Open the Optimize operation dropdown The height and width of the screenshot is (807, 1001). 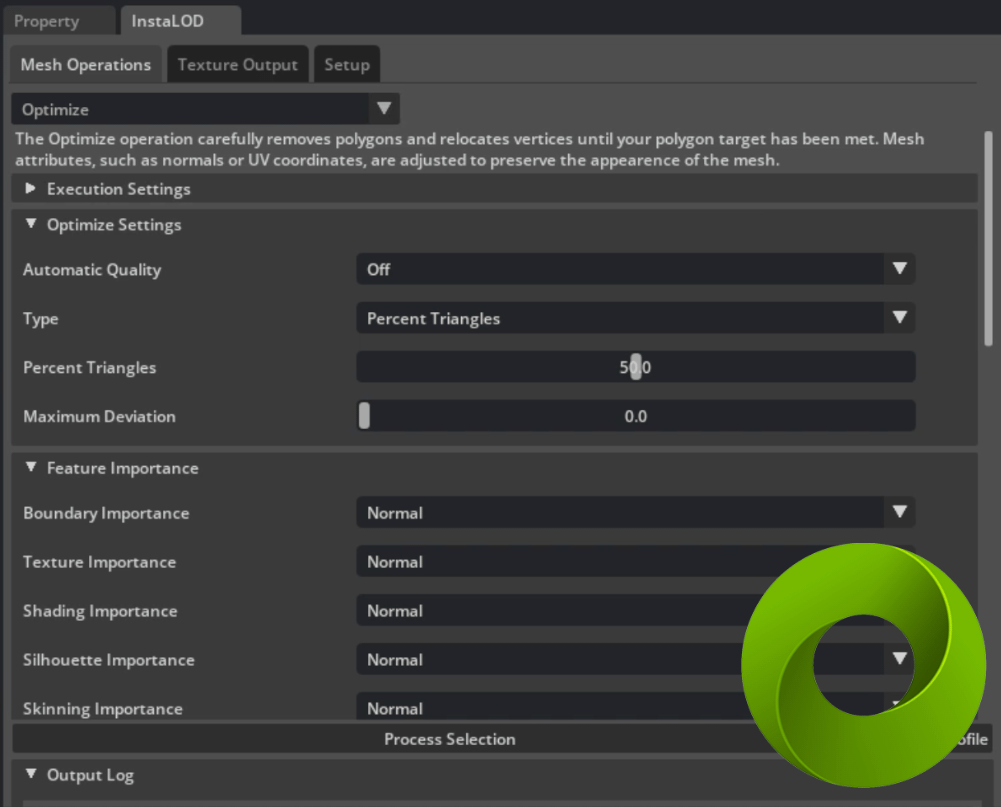point(206,109)
